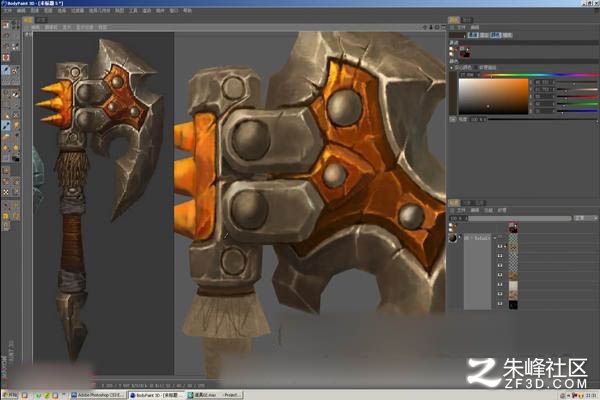Click the viewport zoom camera icon
The height and width of the screenshot is (400, 600).
click(431, 27)
